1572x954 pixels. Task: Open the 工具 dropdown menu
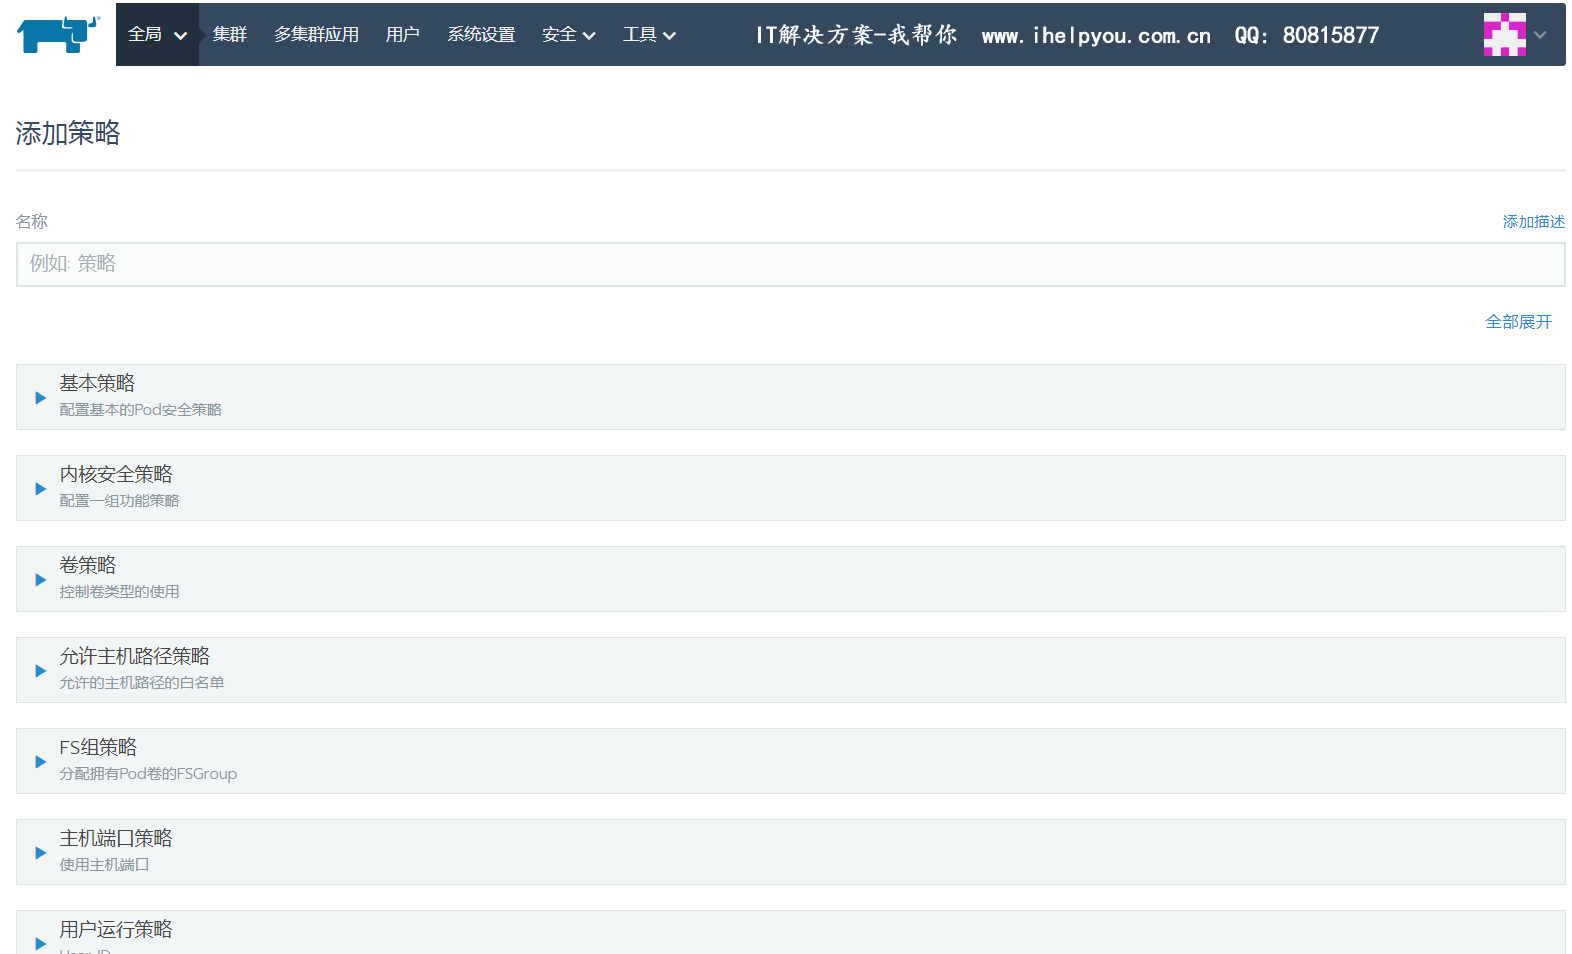point(649,34)
